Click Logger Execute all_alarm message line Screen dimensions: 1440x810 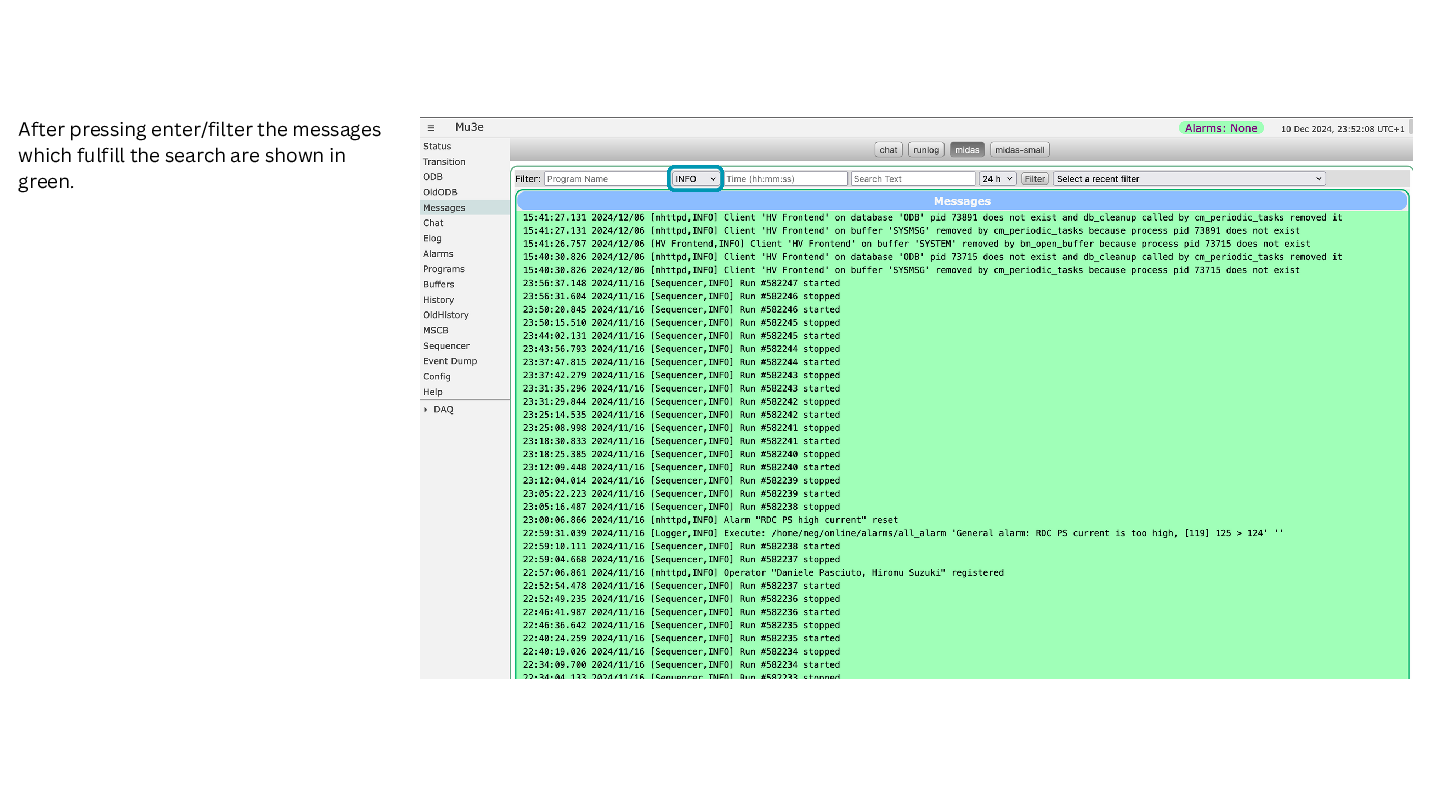coord(903,533)
